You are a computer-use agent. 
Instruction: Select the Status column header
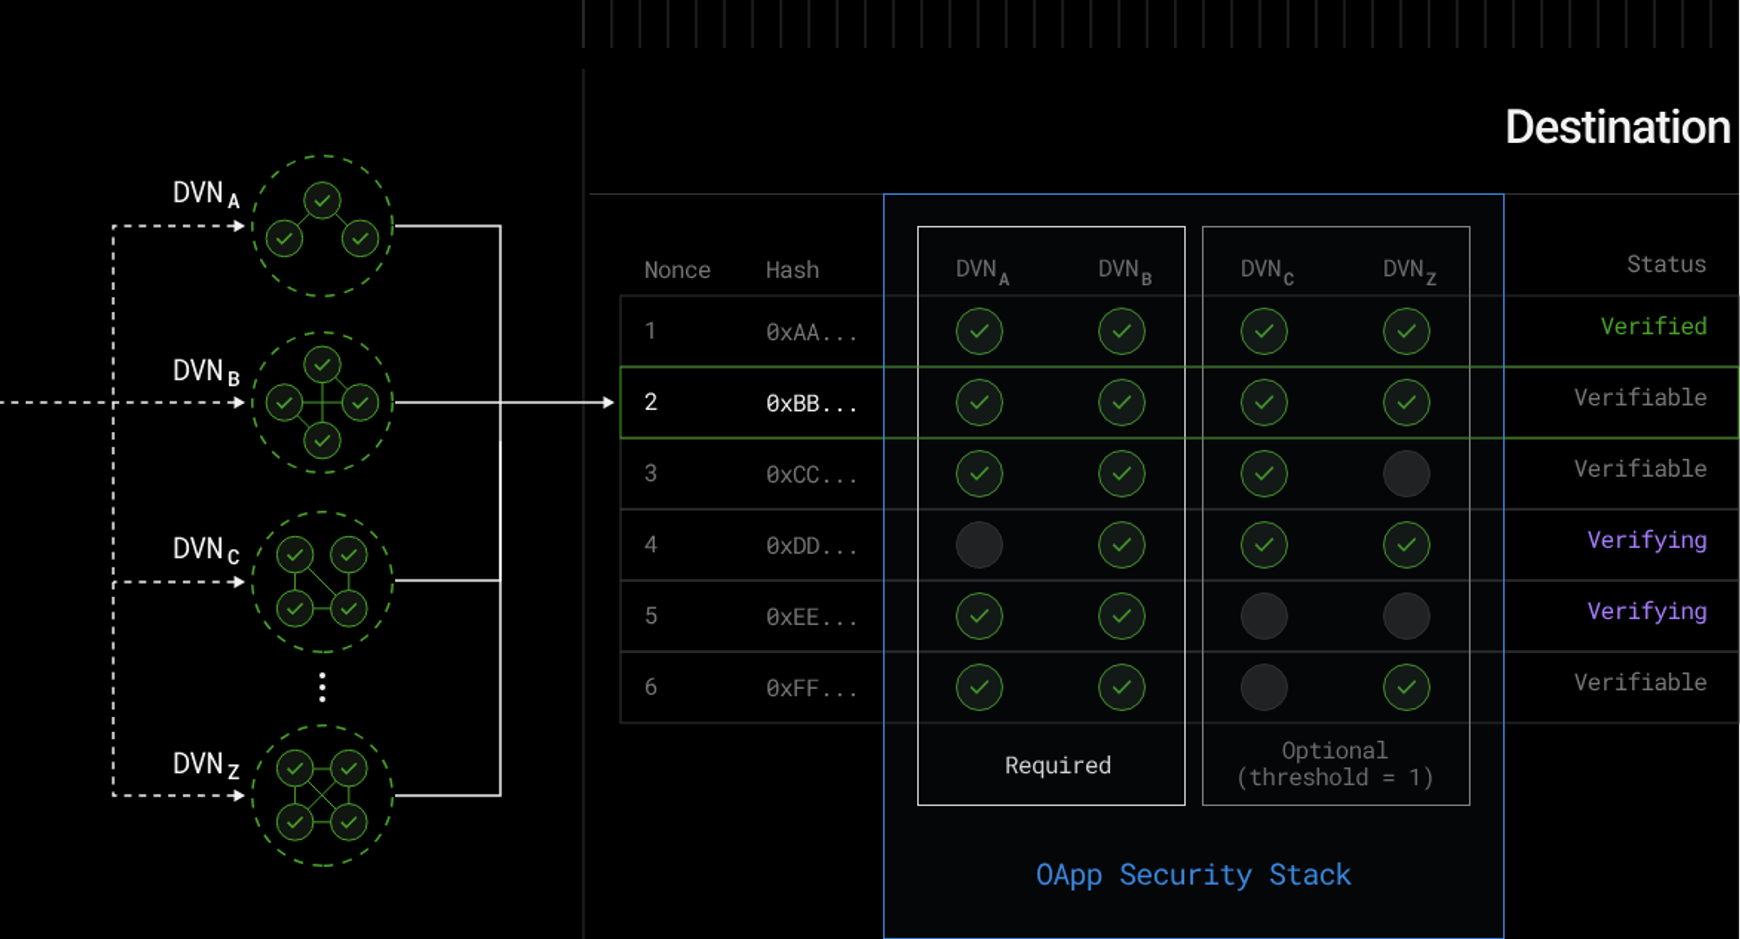[1666, 264]
